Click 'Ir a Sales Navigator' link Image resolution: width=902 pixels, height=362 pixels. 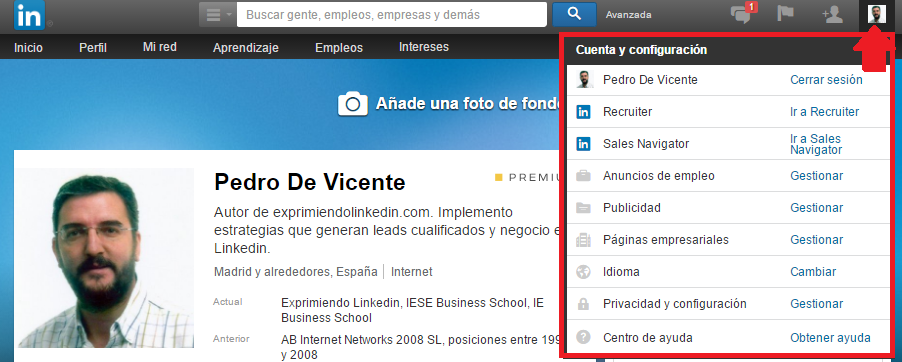pyautogui.click(x=816, y=144)
